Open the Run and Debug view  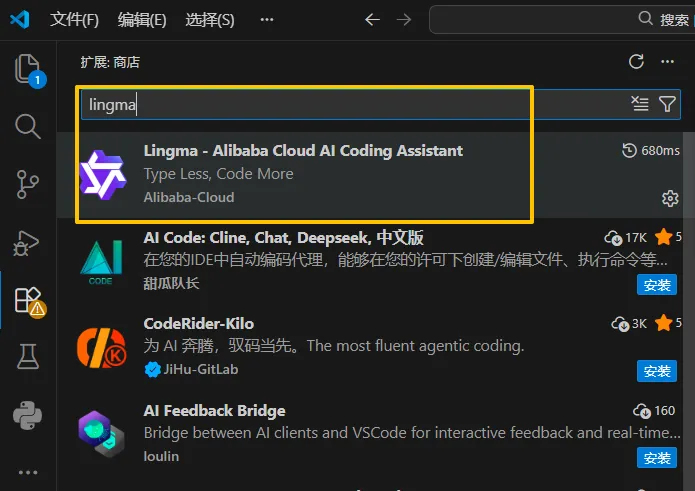[x=28, y=241]
